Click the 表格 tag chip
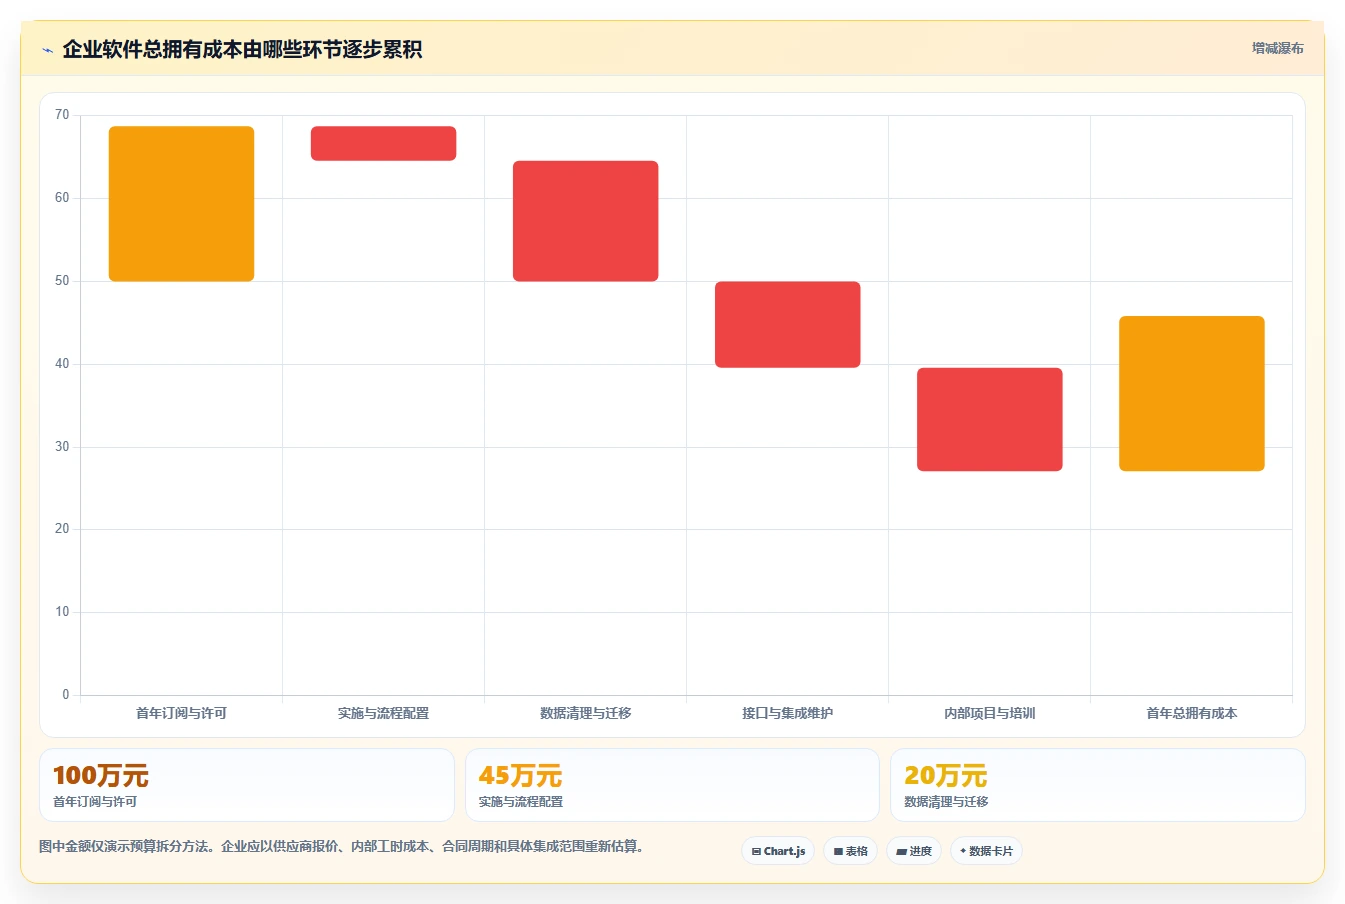 pyautogui.click(x=851, y=851)
